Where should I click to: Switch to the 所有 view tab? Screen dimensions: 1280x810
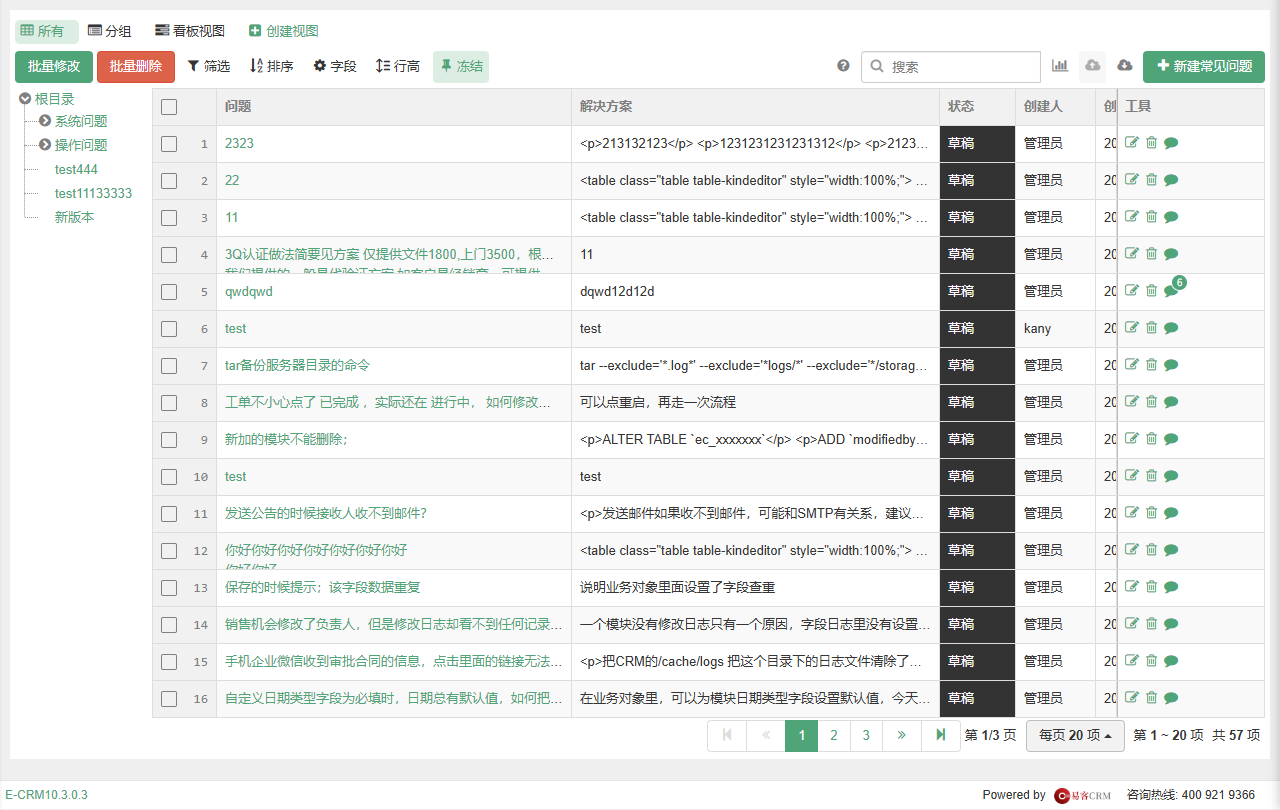pyautogui.click(x=46, y=31)
